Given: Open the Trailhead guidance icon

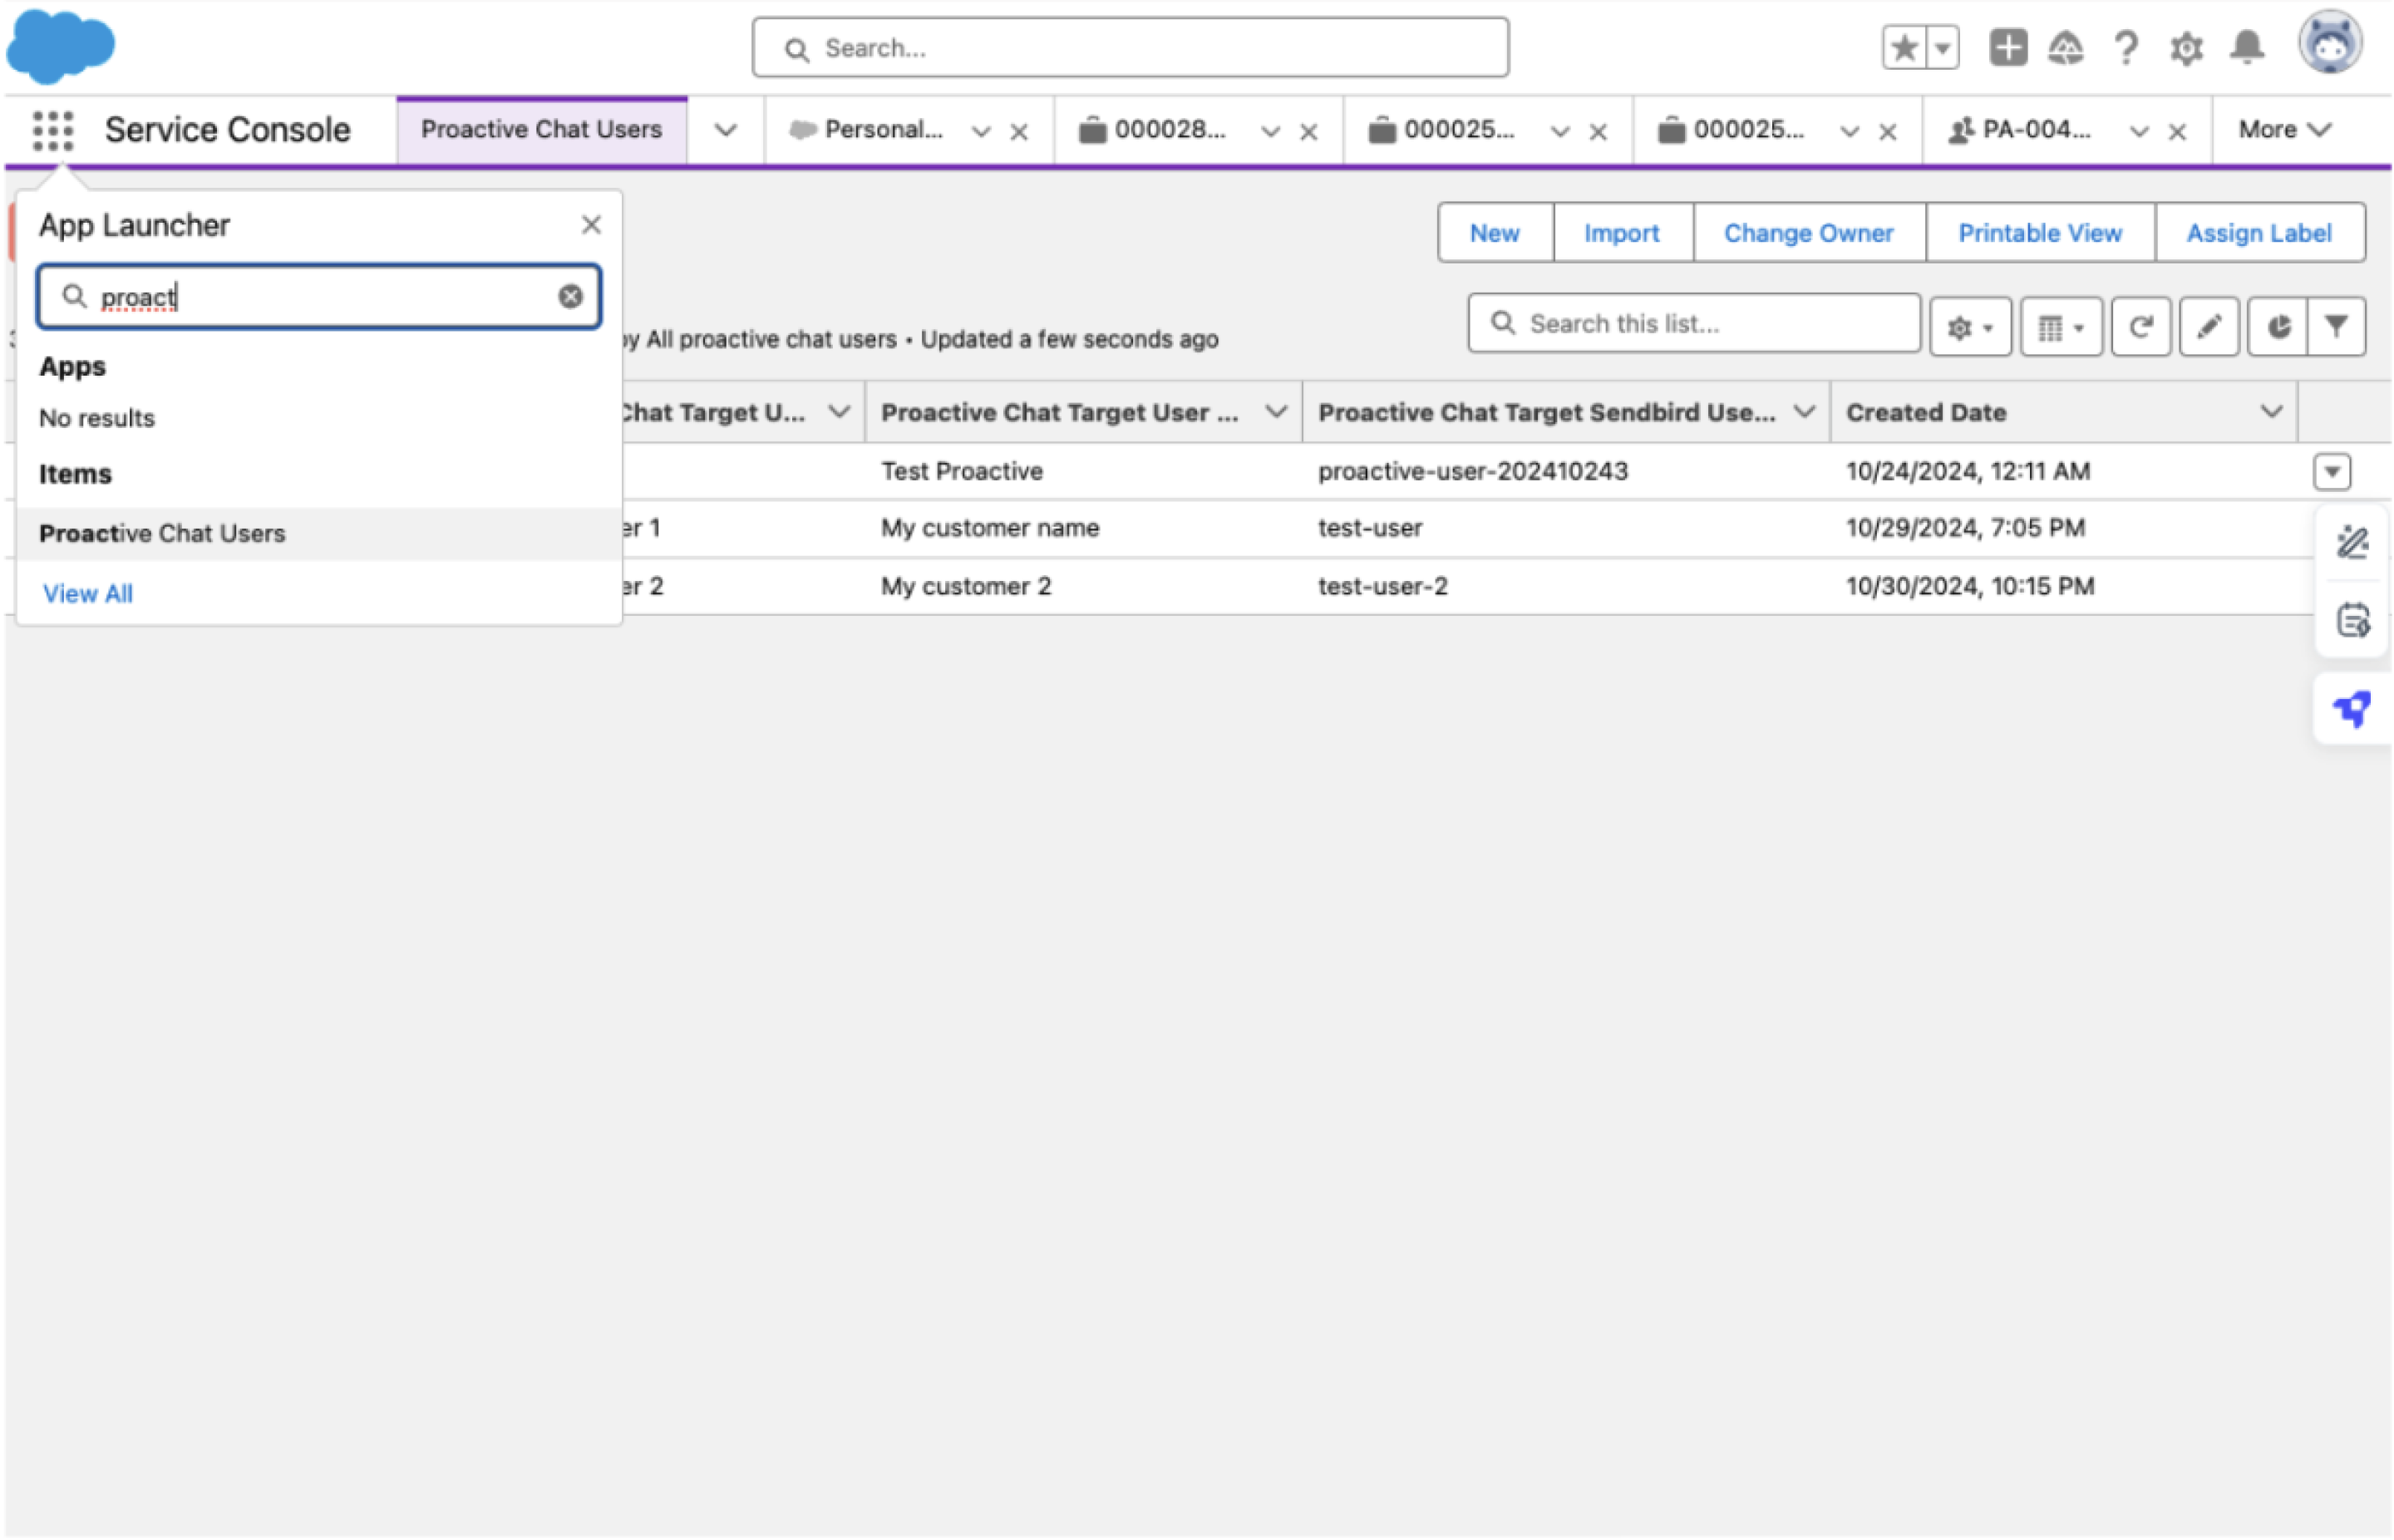Looking at the screenshot, I should click(2066, 47).
